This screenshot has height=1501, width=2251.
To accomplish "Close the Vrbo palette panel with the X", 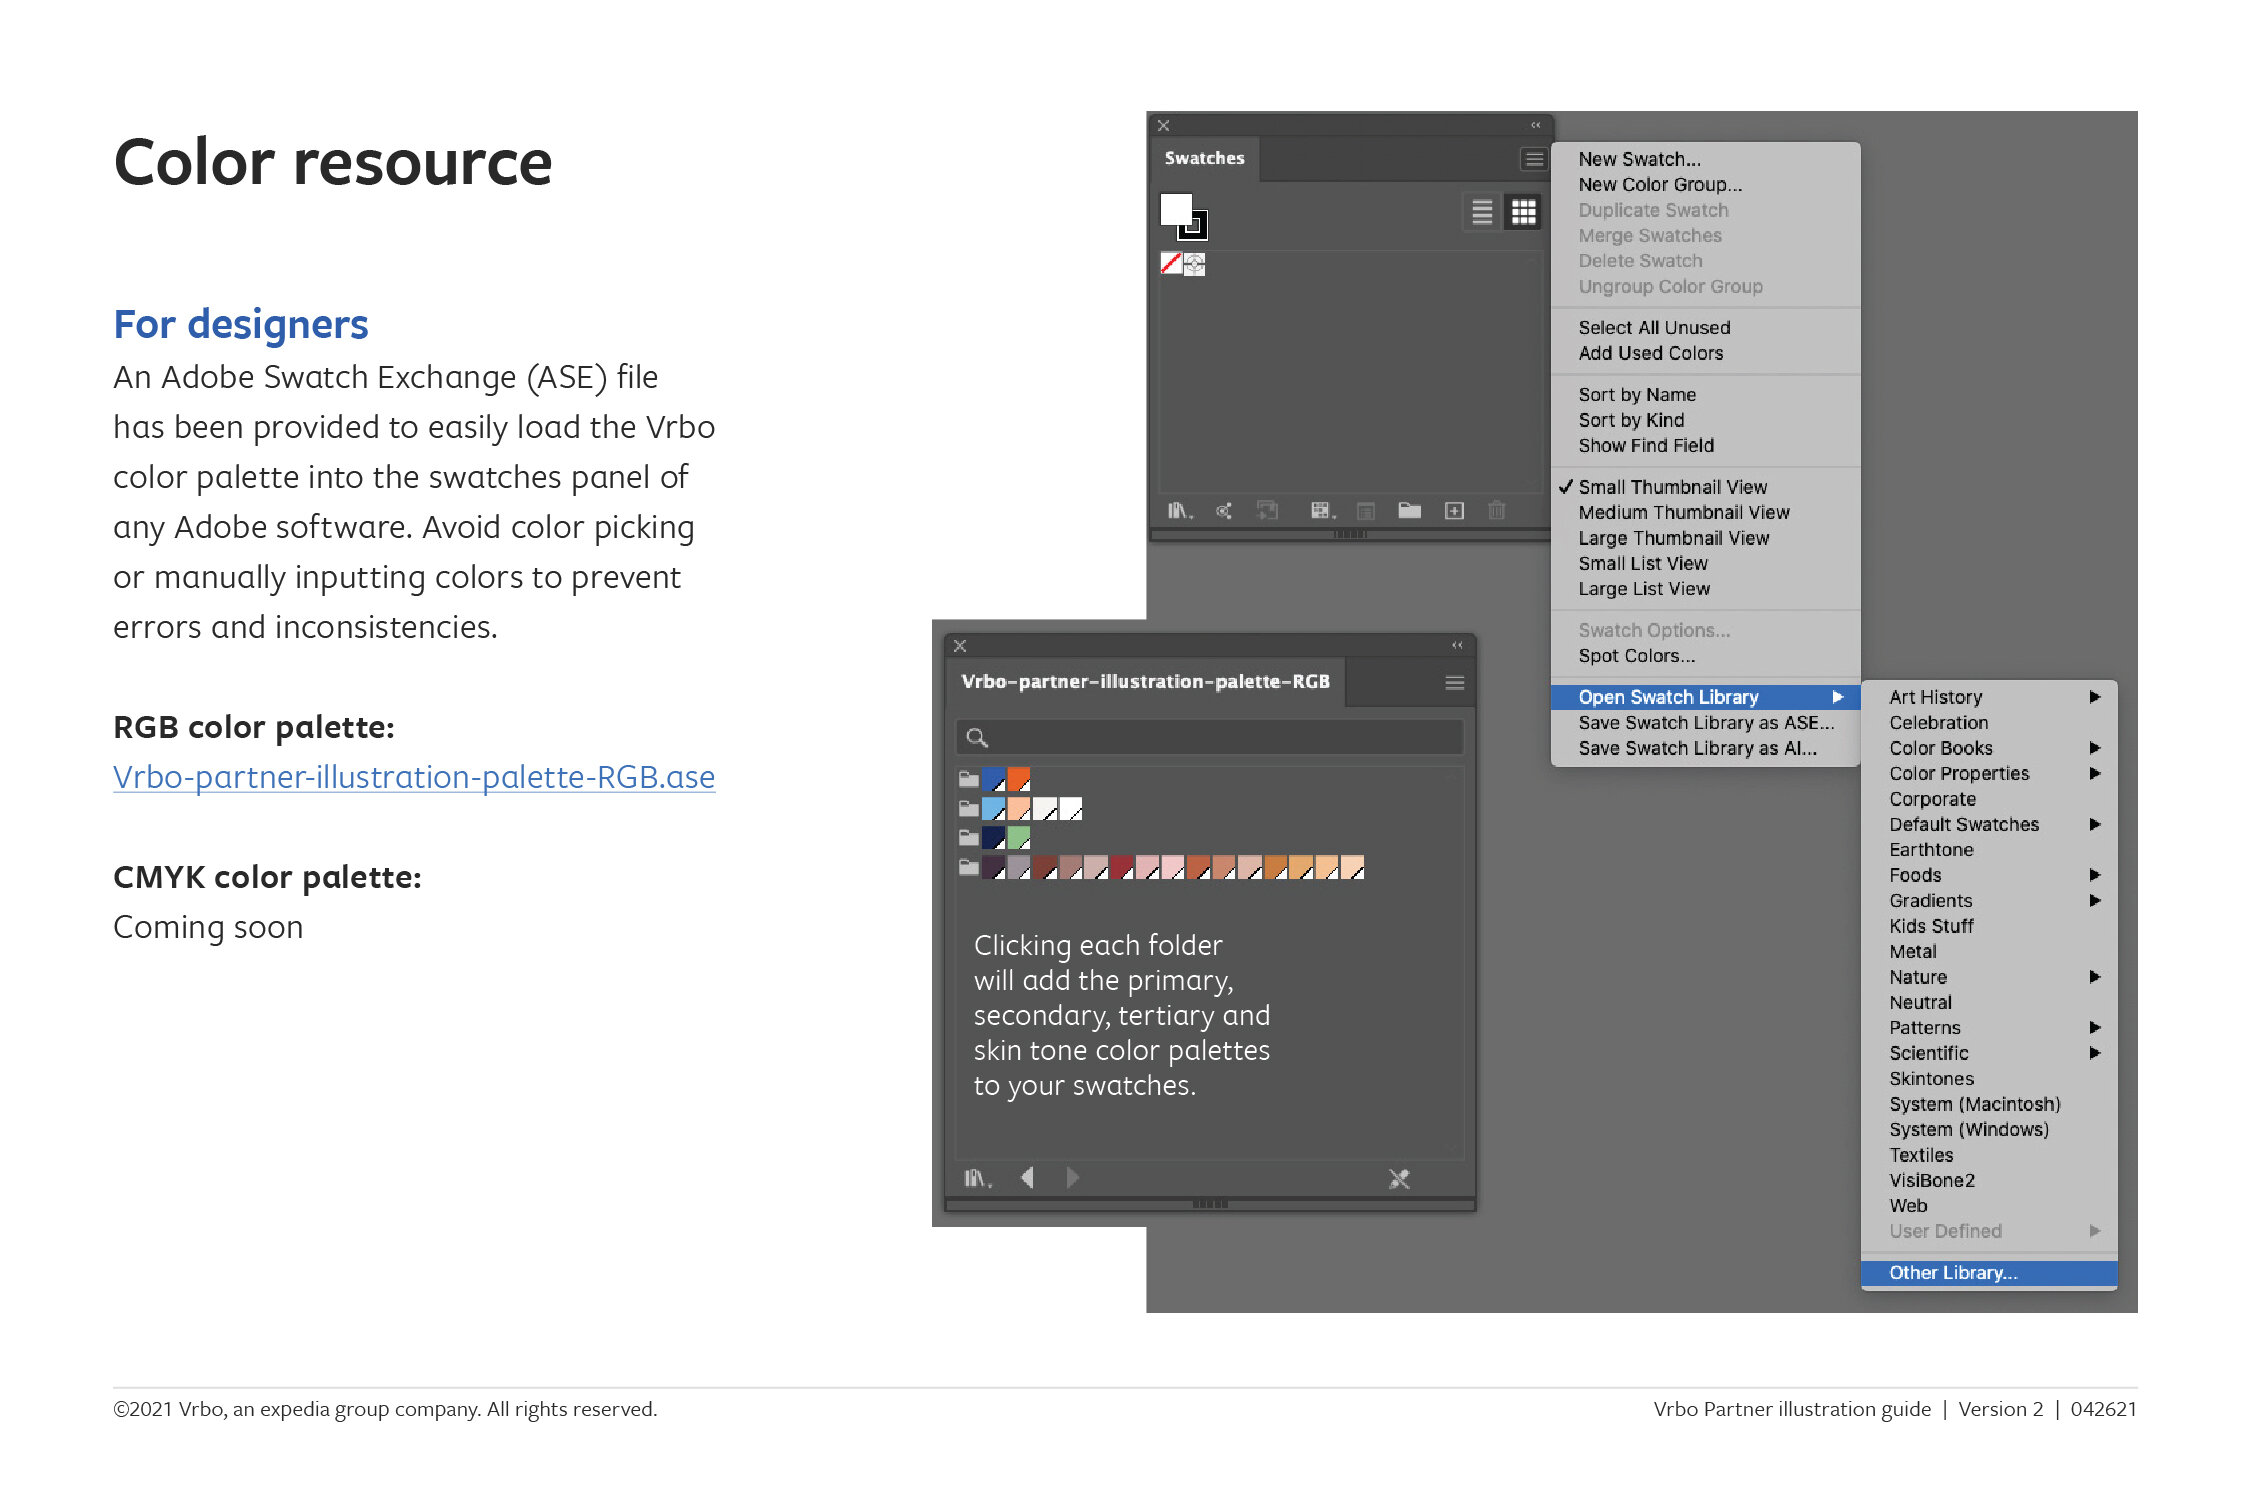I will pyautogui.click(x=960, y=646).
